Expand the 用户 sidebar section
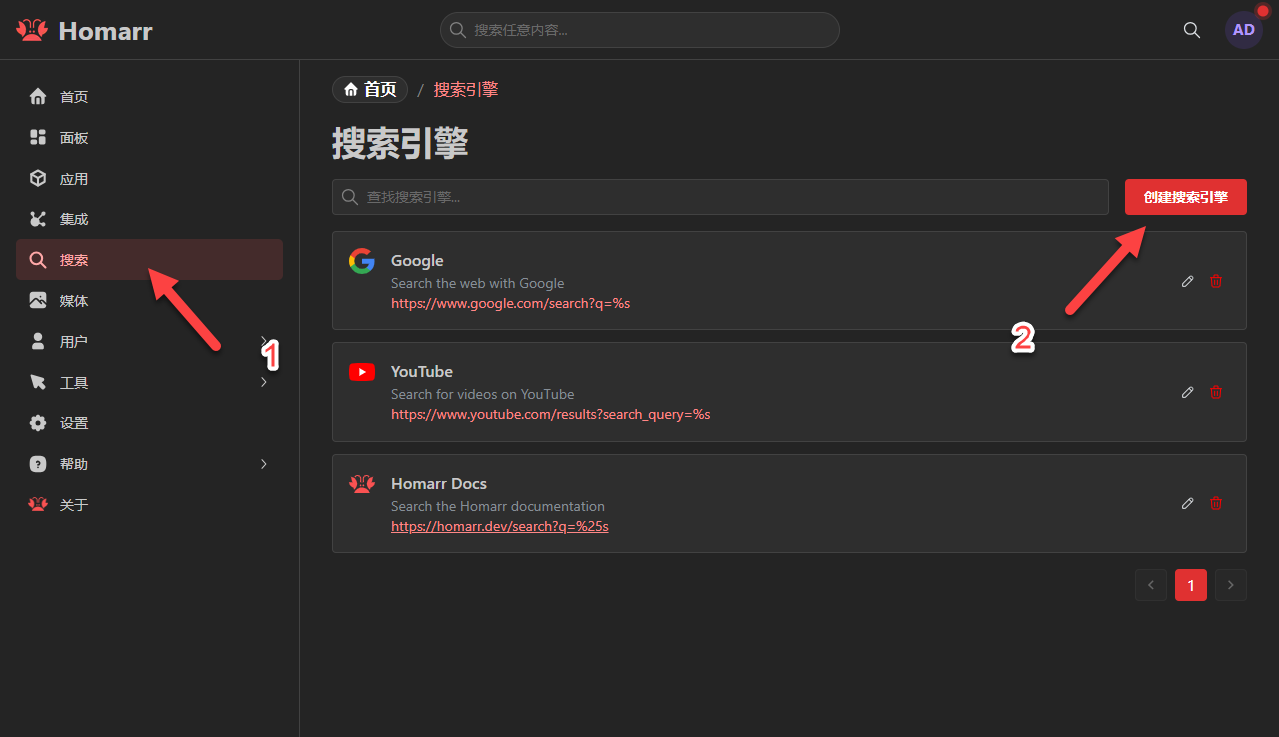The width and height of the screenshot is (1279, 737). 149,342
